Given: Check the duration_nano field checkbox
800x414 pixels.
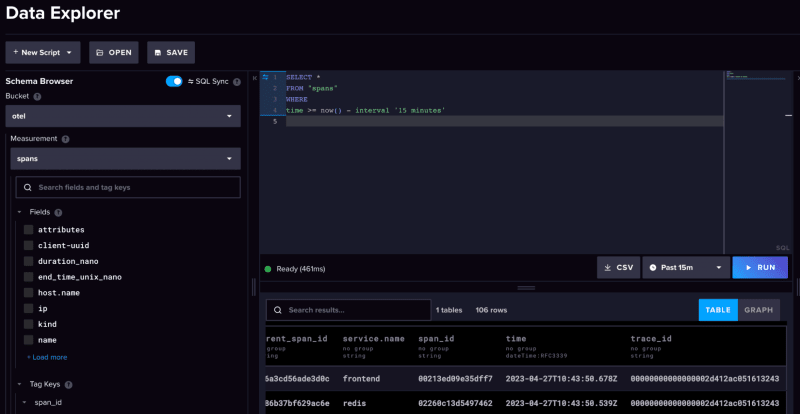Looking at the screenshot, I should pos(29,261).
